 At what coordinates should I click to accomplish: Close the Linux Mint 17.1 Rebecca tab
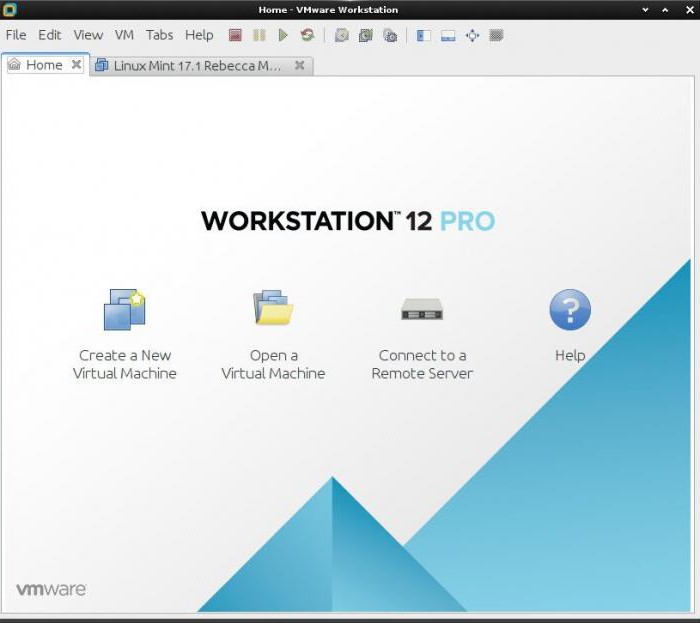click(300, 66)
